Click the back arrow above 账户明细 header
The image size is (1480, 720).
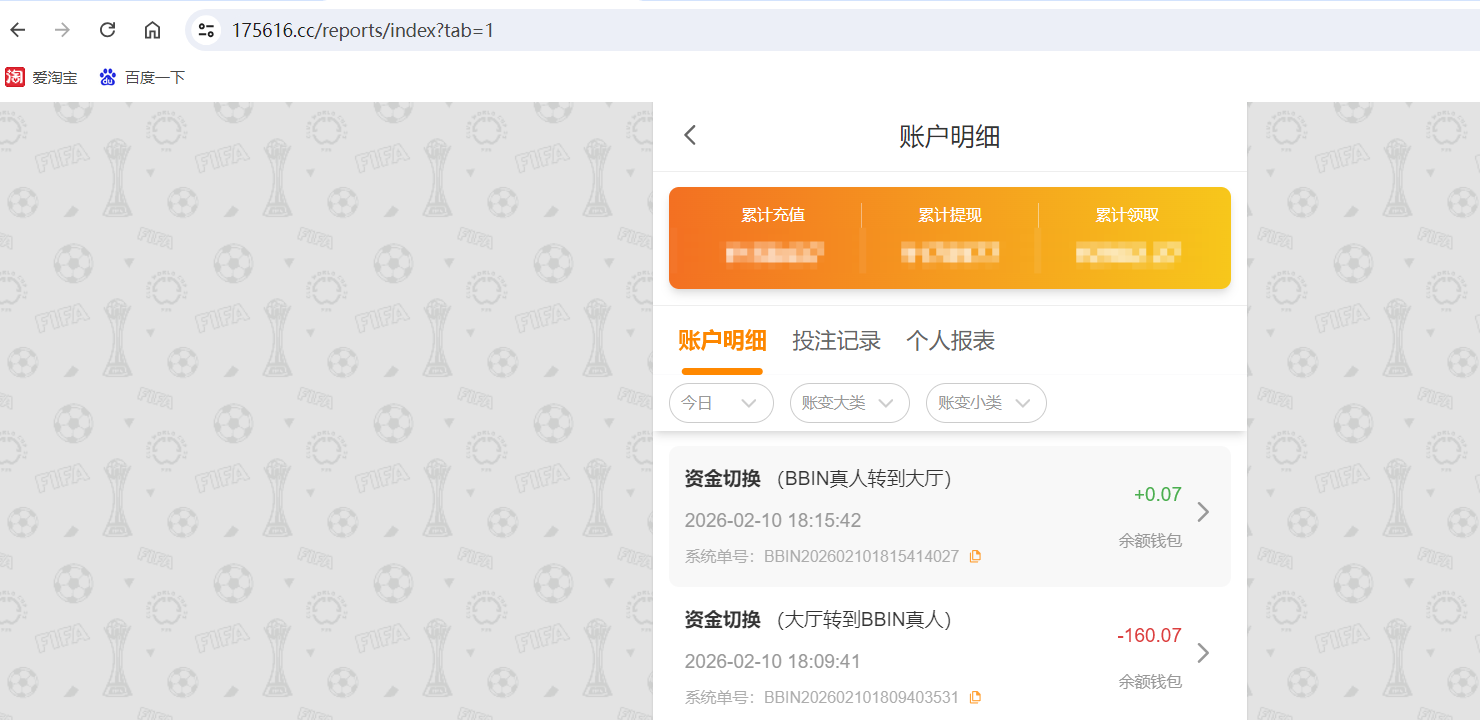tap(689, 134)
